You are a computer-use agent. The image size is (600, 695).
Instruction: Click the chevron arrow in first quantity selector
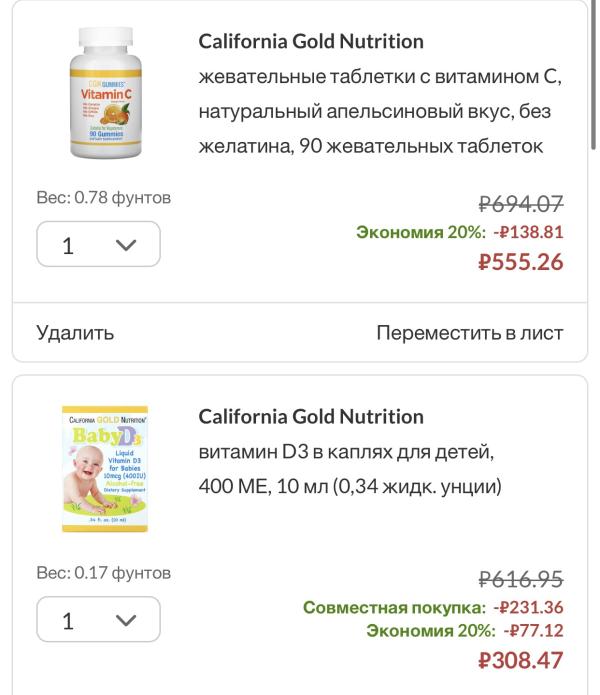point(126,245)
